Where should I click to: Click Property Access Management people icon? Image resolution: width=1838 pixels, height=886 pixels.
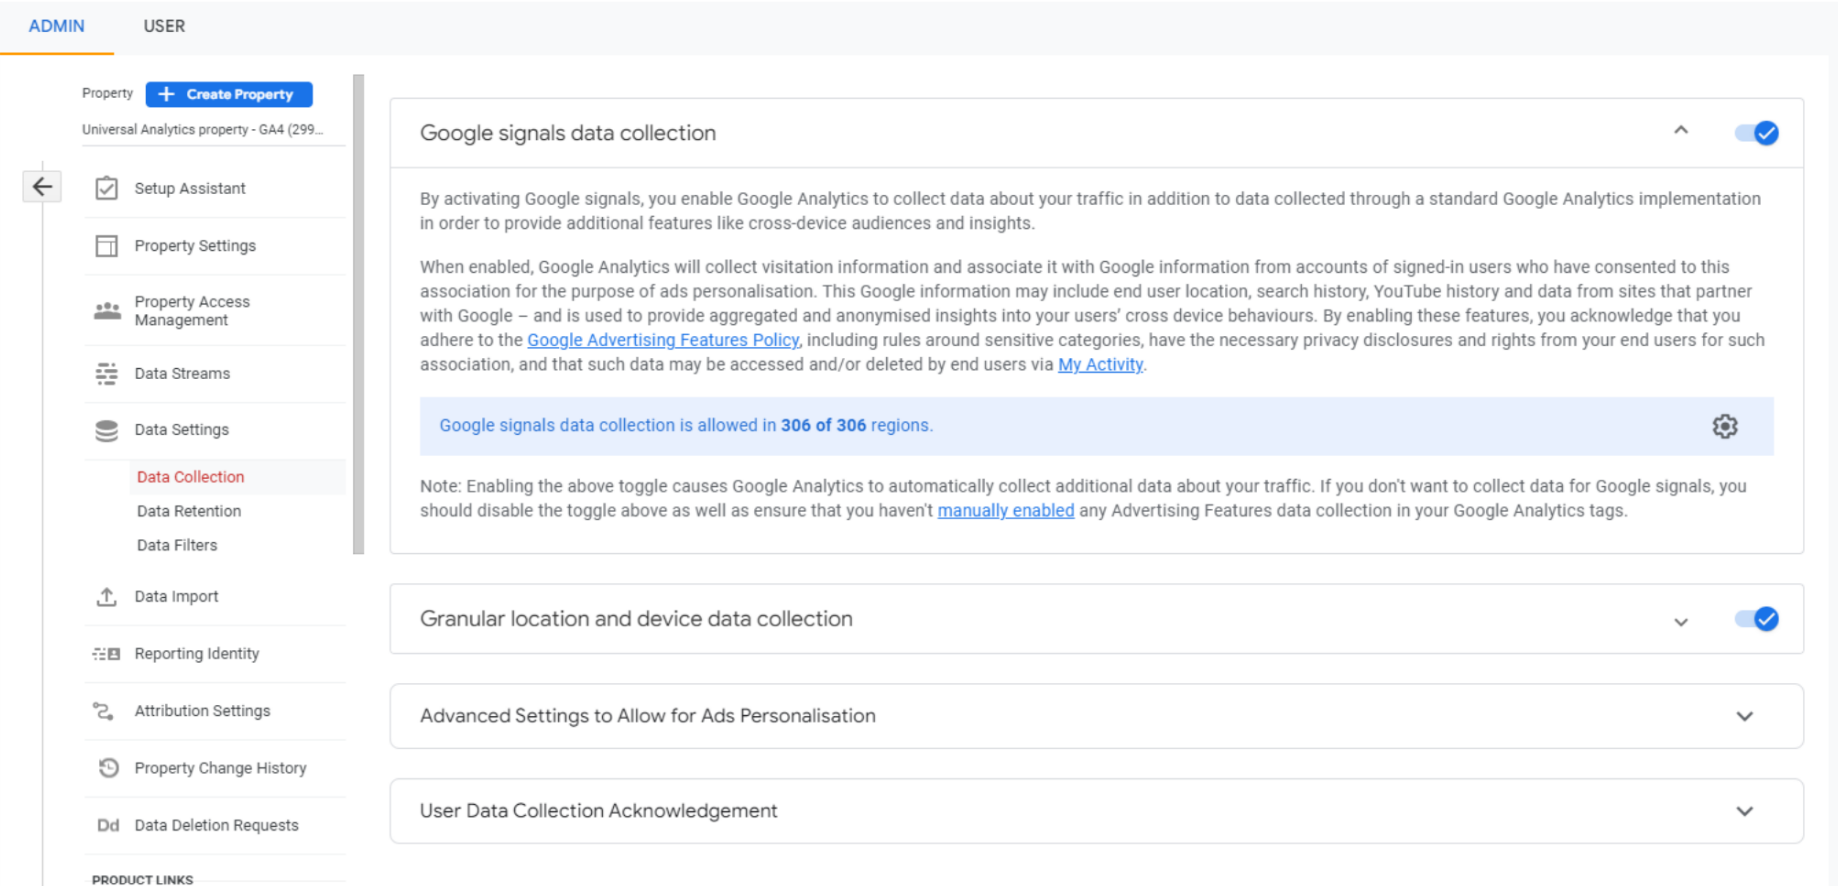point(107,311)
